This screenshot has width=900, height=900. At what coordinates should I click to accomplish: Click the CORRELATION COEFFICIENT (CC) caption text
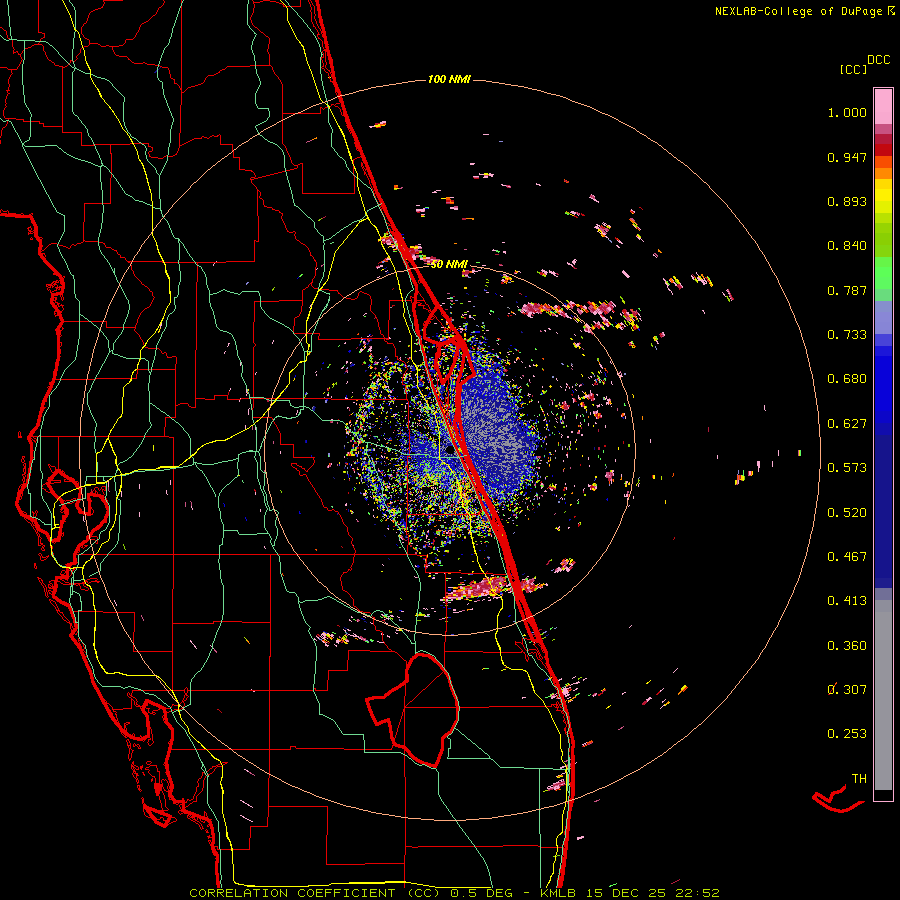(315, 893)
